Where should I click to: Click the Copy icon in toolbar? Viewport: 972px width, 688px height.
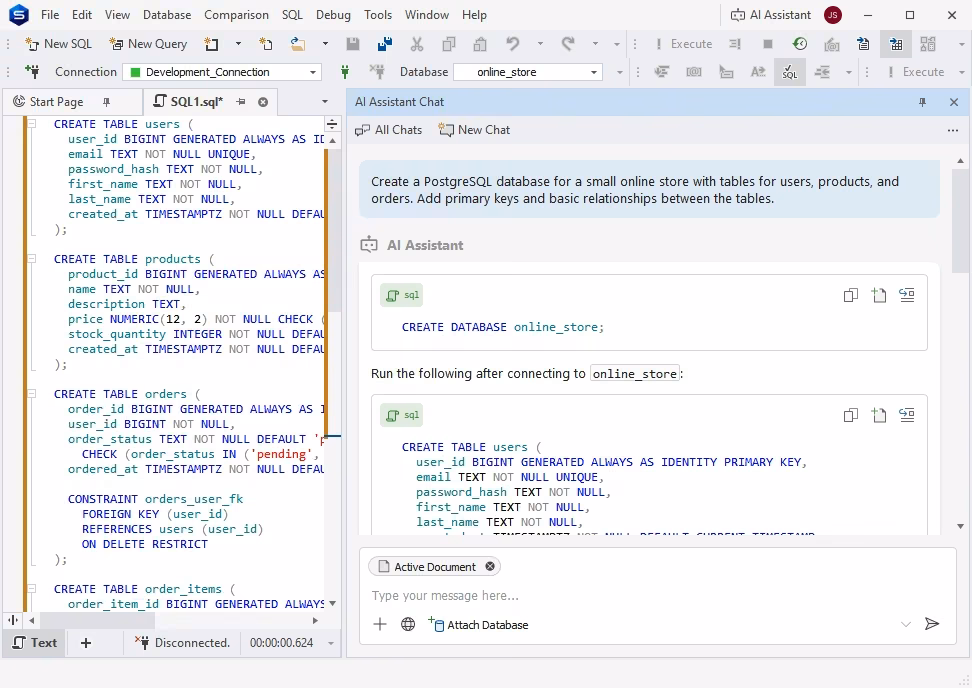click(449, 43)
